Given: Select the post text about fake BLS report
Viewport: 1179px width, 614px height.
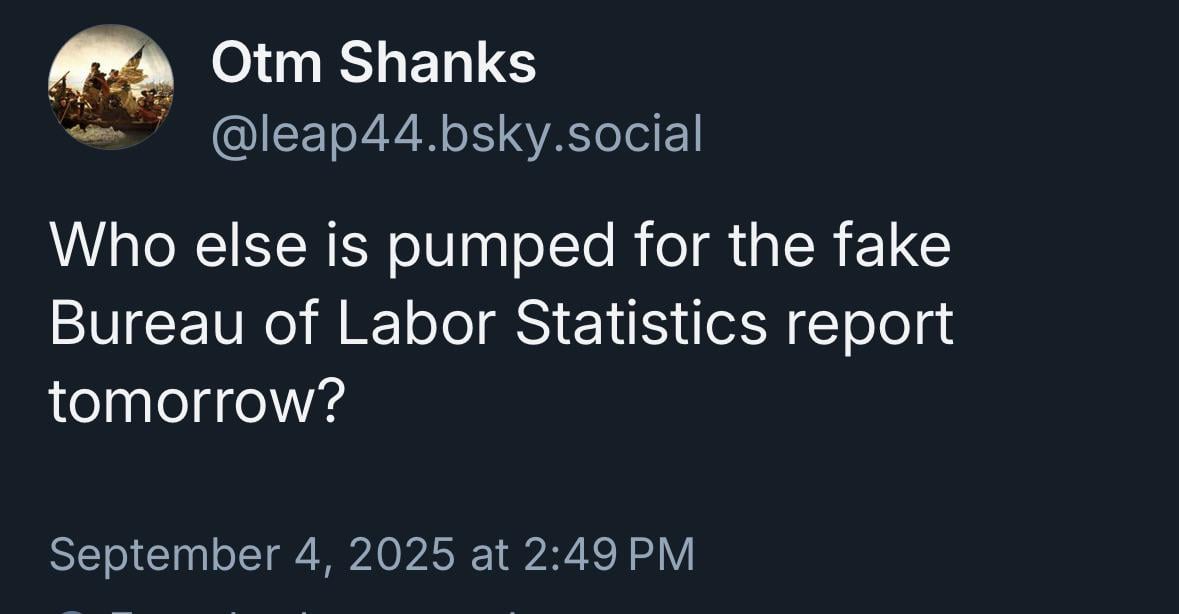Looking at the screenshot, I should (x=502, y=323).
